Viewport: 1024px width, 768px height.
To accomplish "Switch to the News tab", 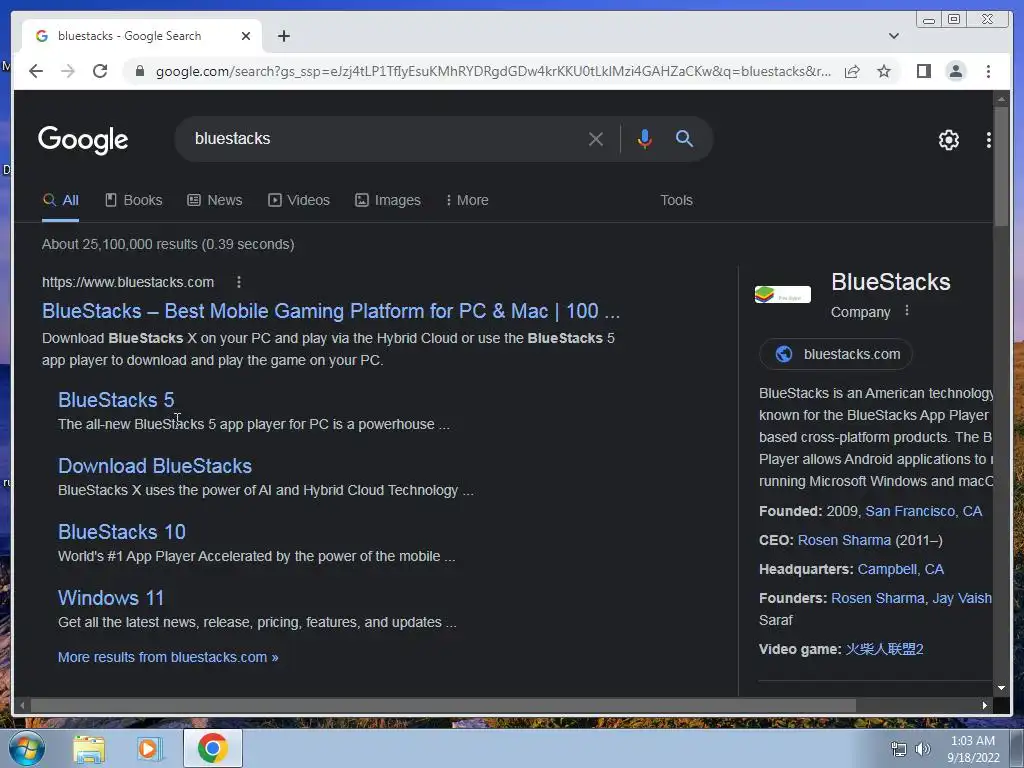I will coord(215,200).
